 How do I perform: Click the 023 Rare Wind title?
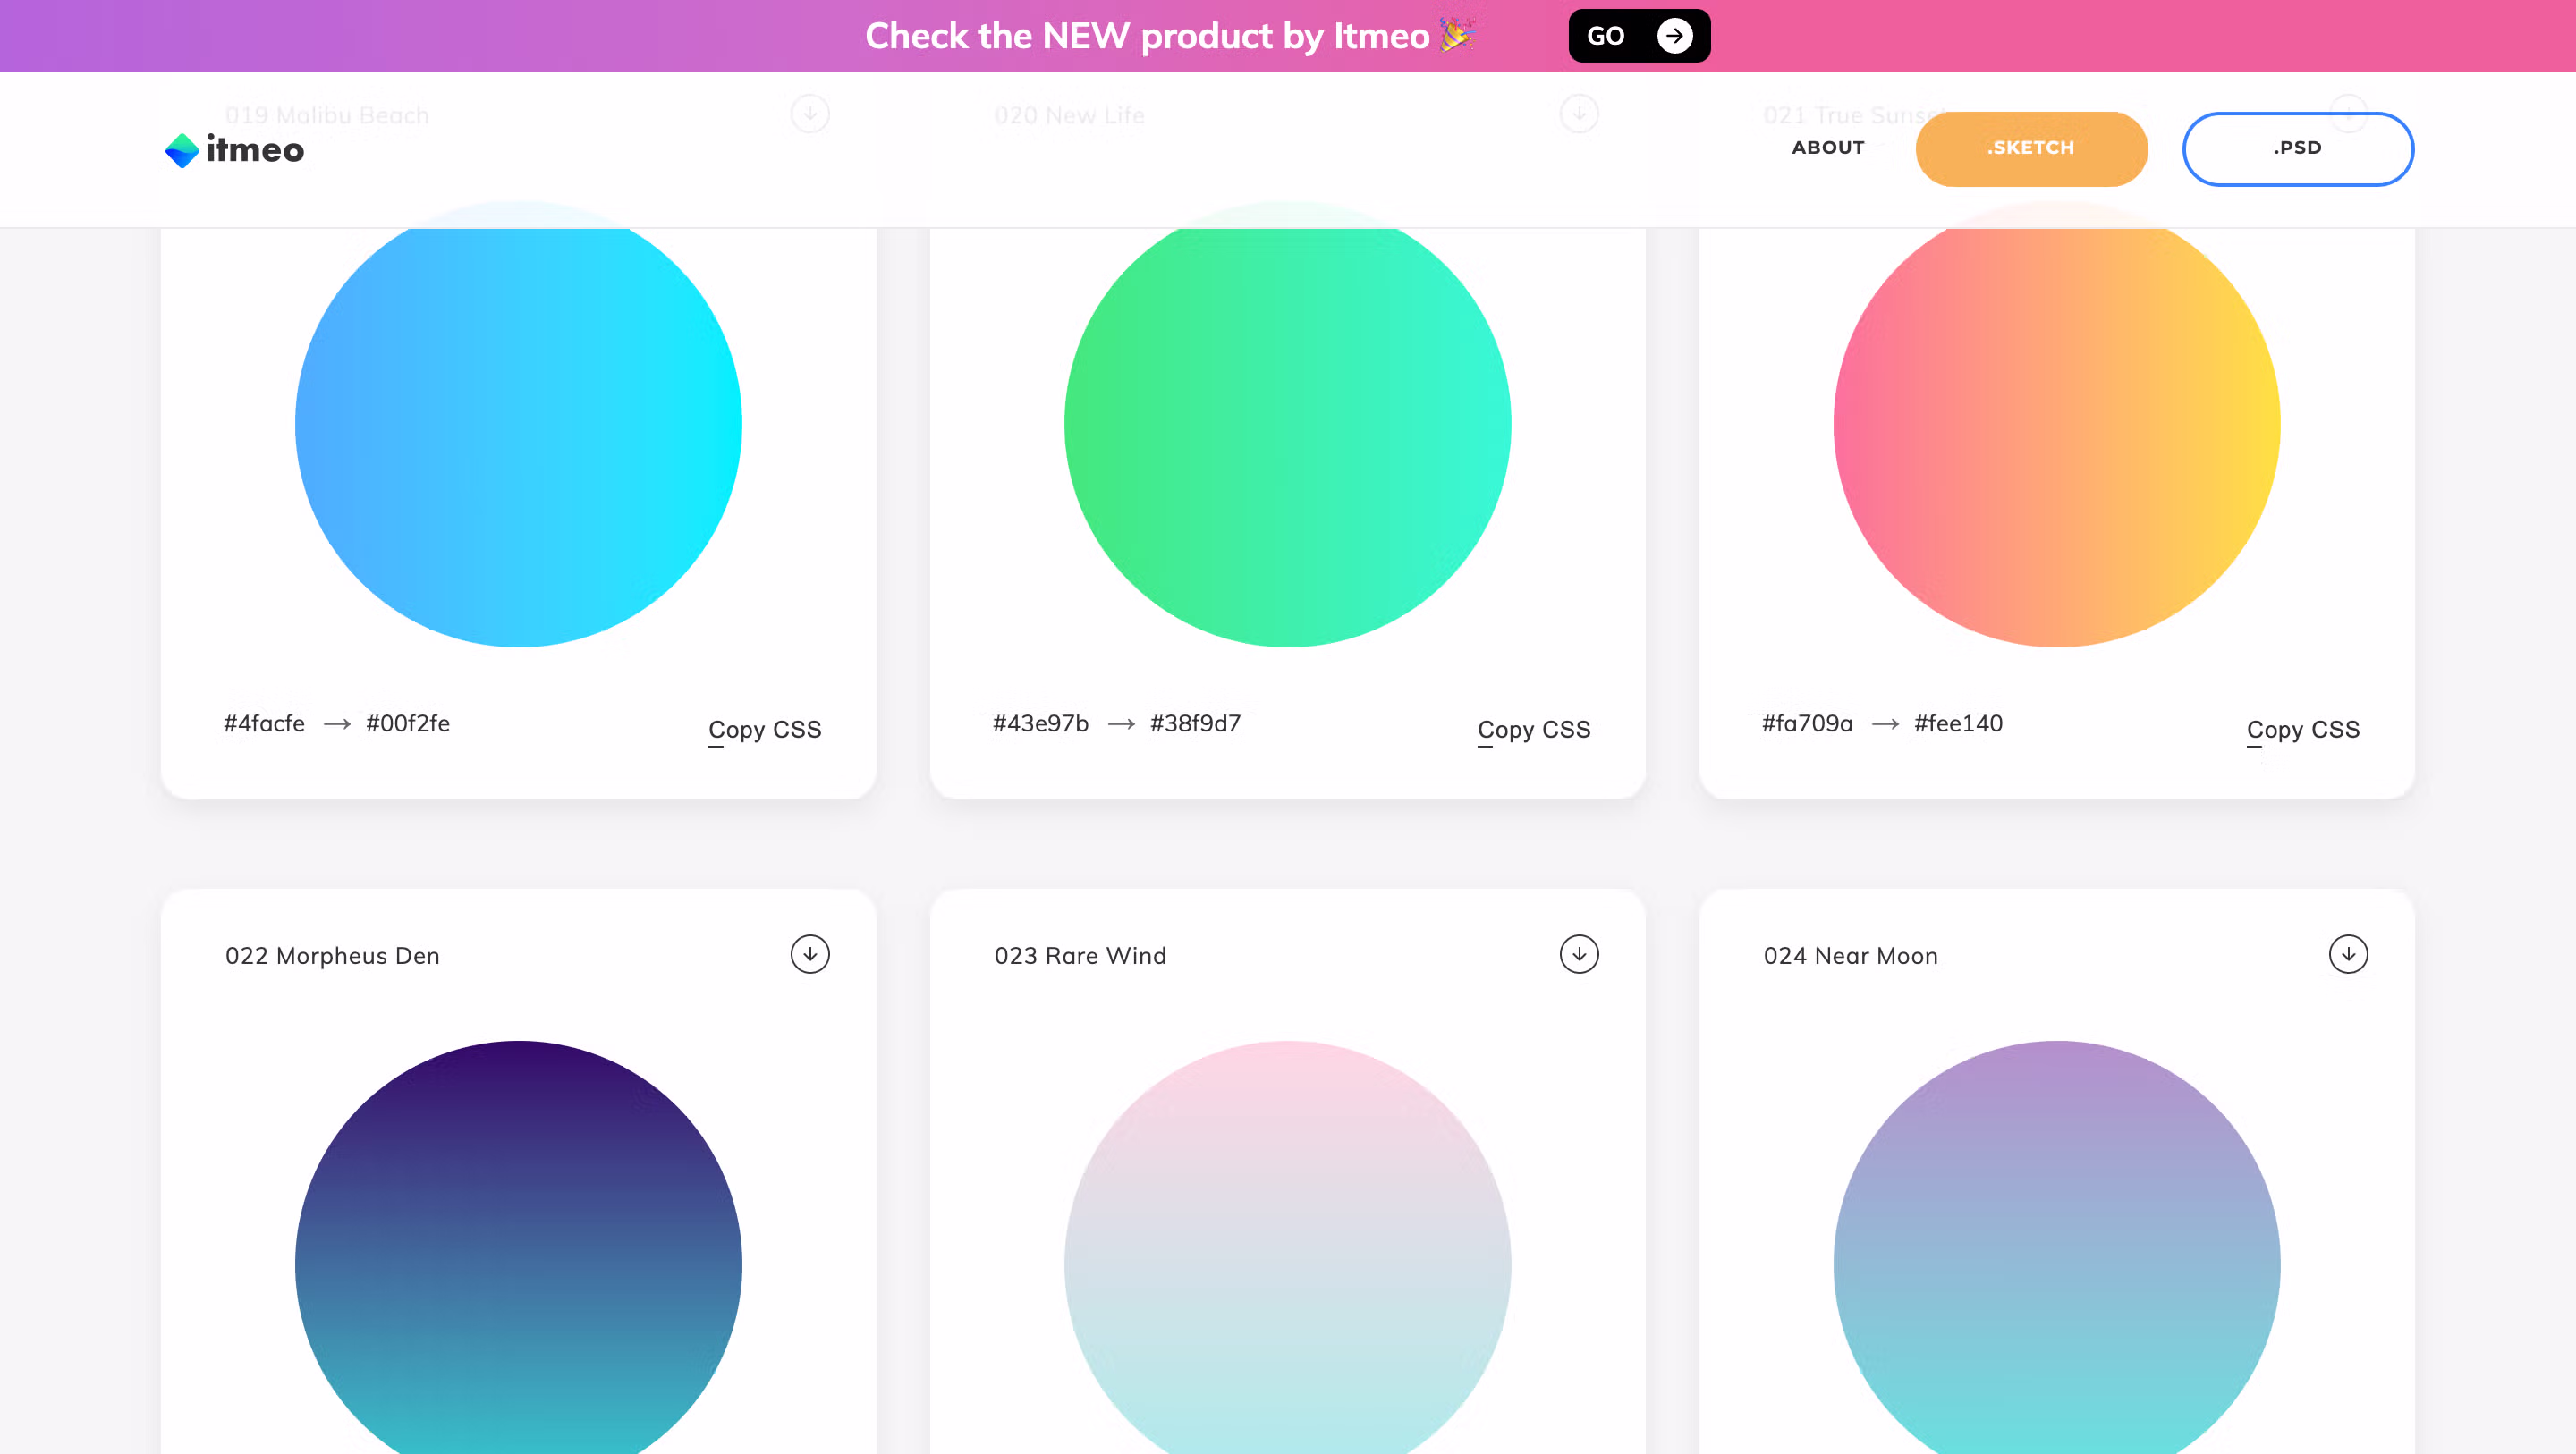point(1080,956)
